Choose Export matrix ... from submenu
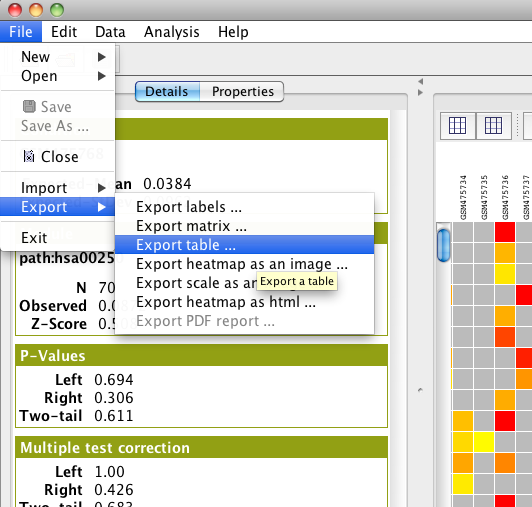This screenshot has width=532, height=507. click(244, 226)
